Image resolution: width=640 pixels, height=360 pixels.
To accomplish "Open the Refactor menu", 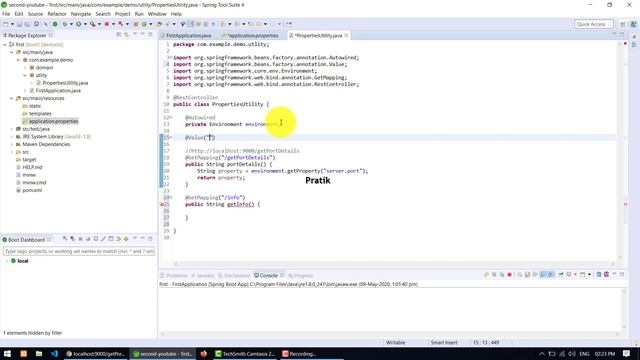I will coord(57,14).
